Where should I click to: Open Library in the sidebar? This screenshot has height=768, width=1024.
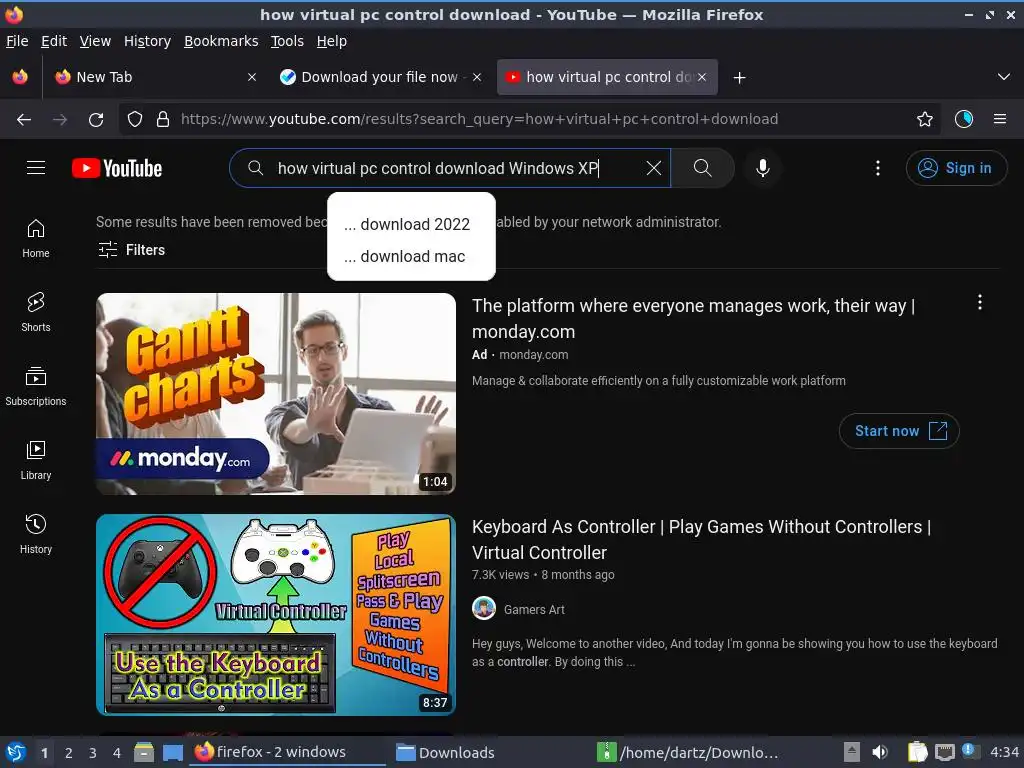pyautogui.click(x=36, y=460)
